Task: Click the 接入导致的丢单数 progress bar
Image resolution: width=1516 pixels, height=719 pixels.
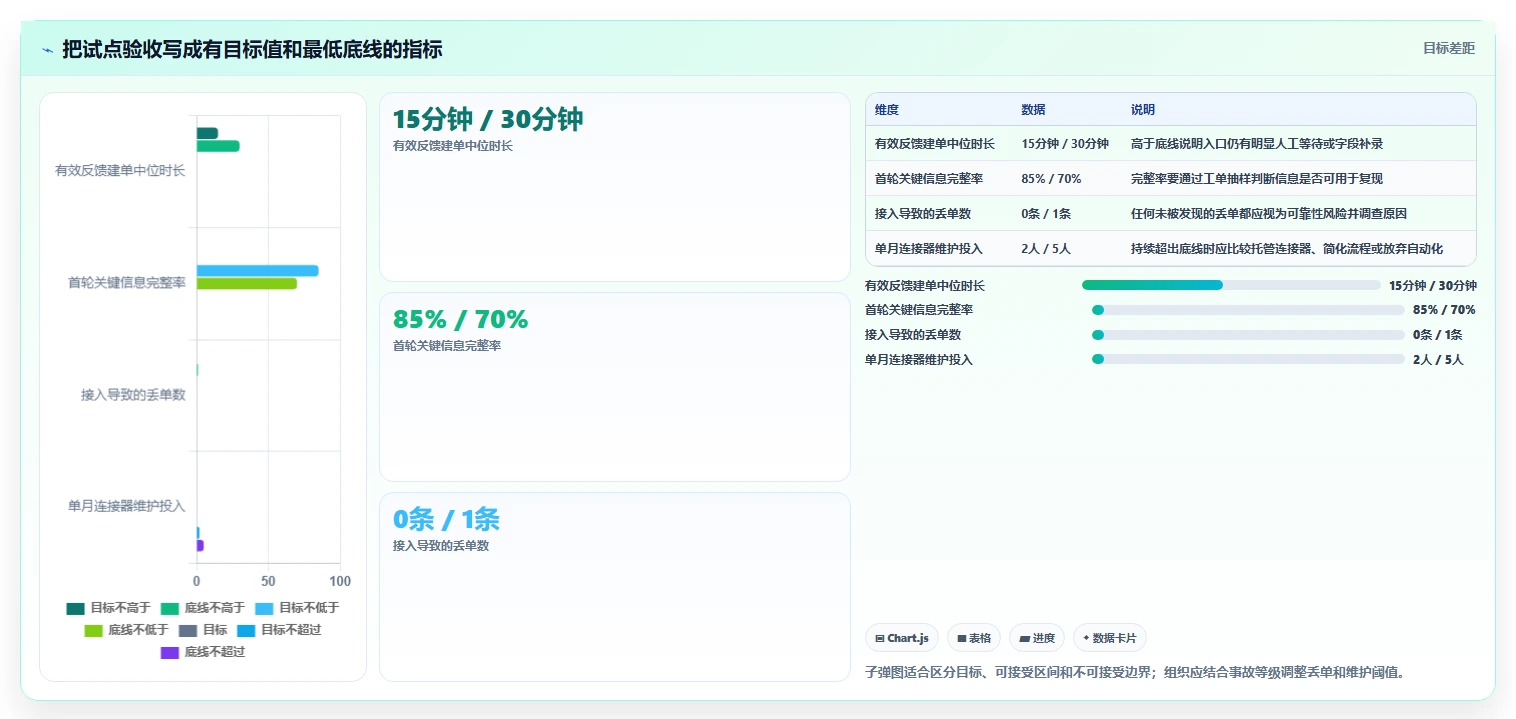Action: (x=1248, y=335)
